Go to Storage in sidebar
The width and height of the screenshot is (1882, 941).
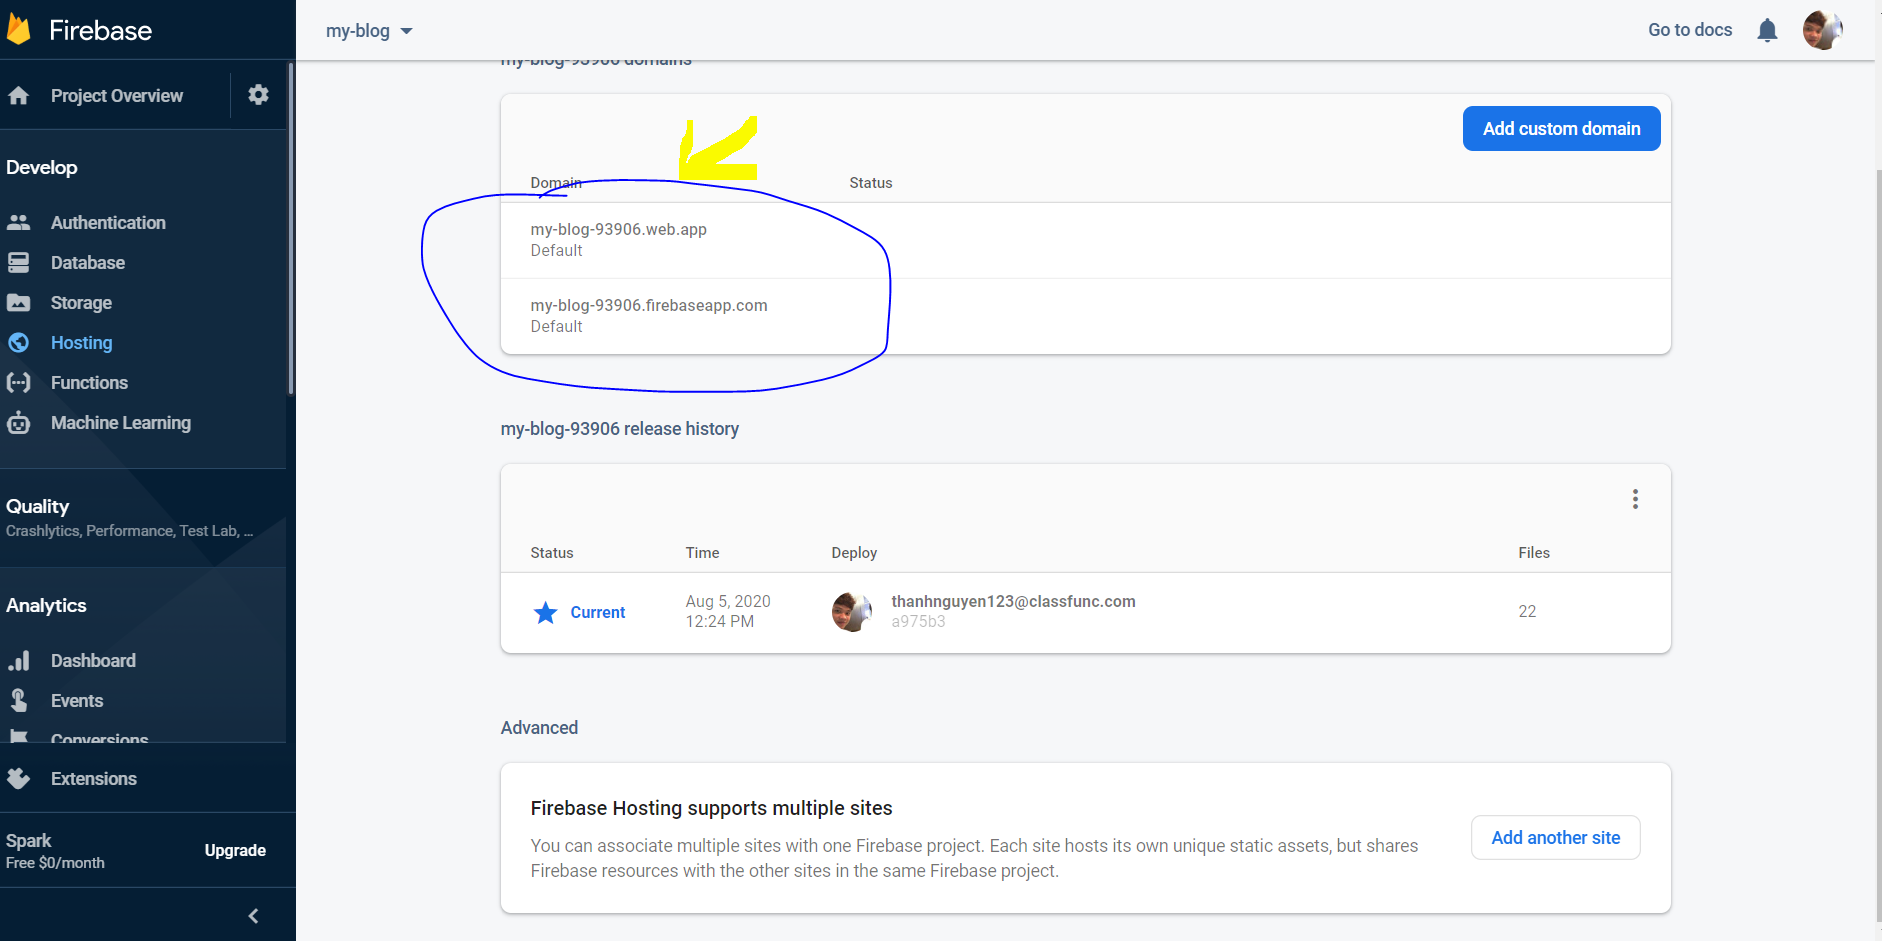click(81, 303)
